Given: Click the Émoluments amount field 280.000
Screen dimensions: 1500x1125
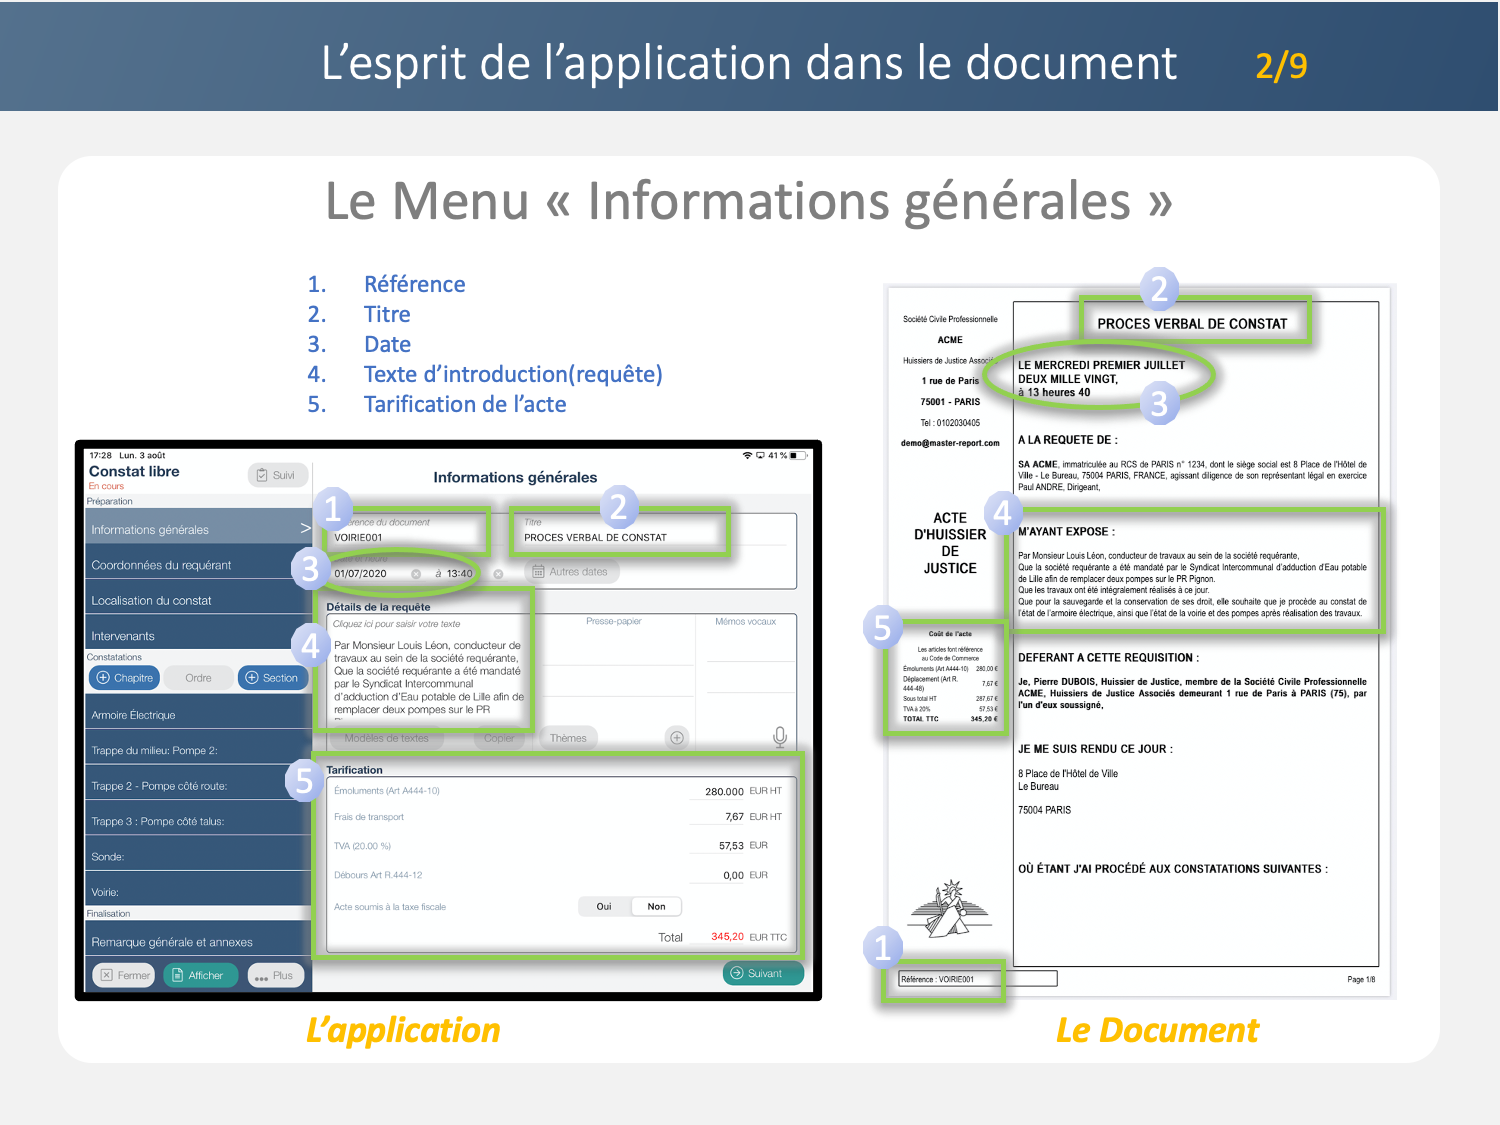Looking at the screenshot, I should coord(723,791).
